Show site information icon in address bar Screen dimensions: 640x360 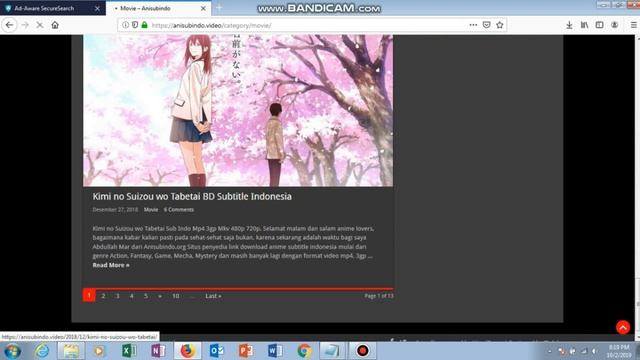click(126, 25)
